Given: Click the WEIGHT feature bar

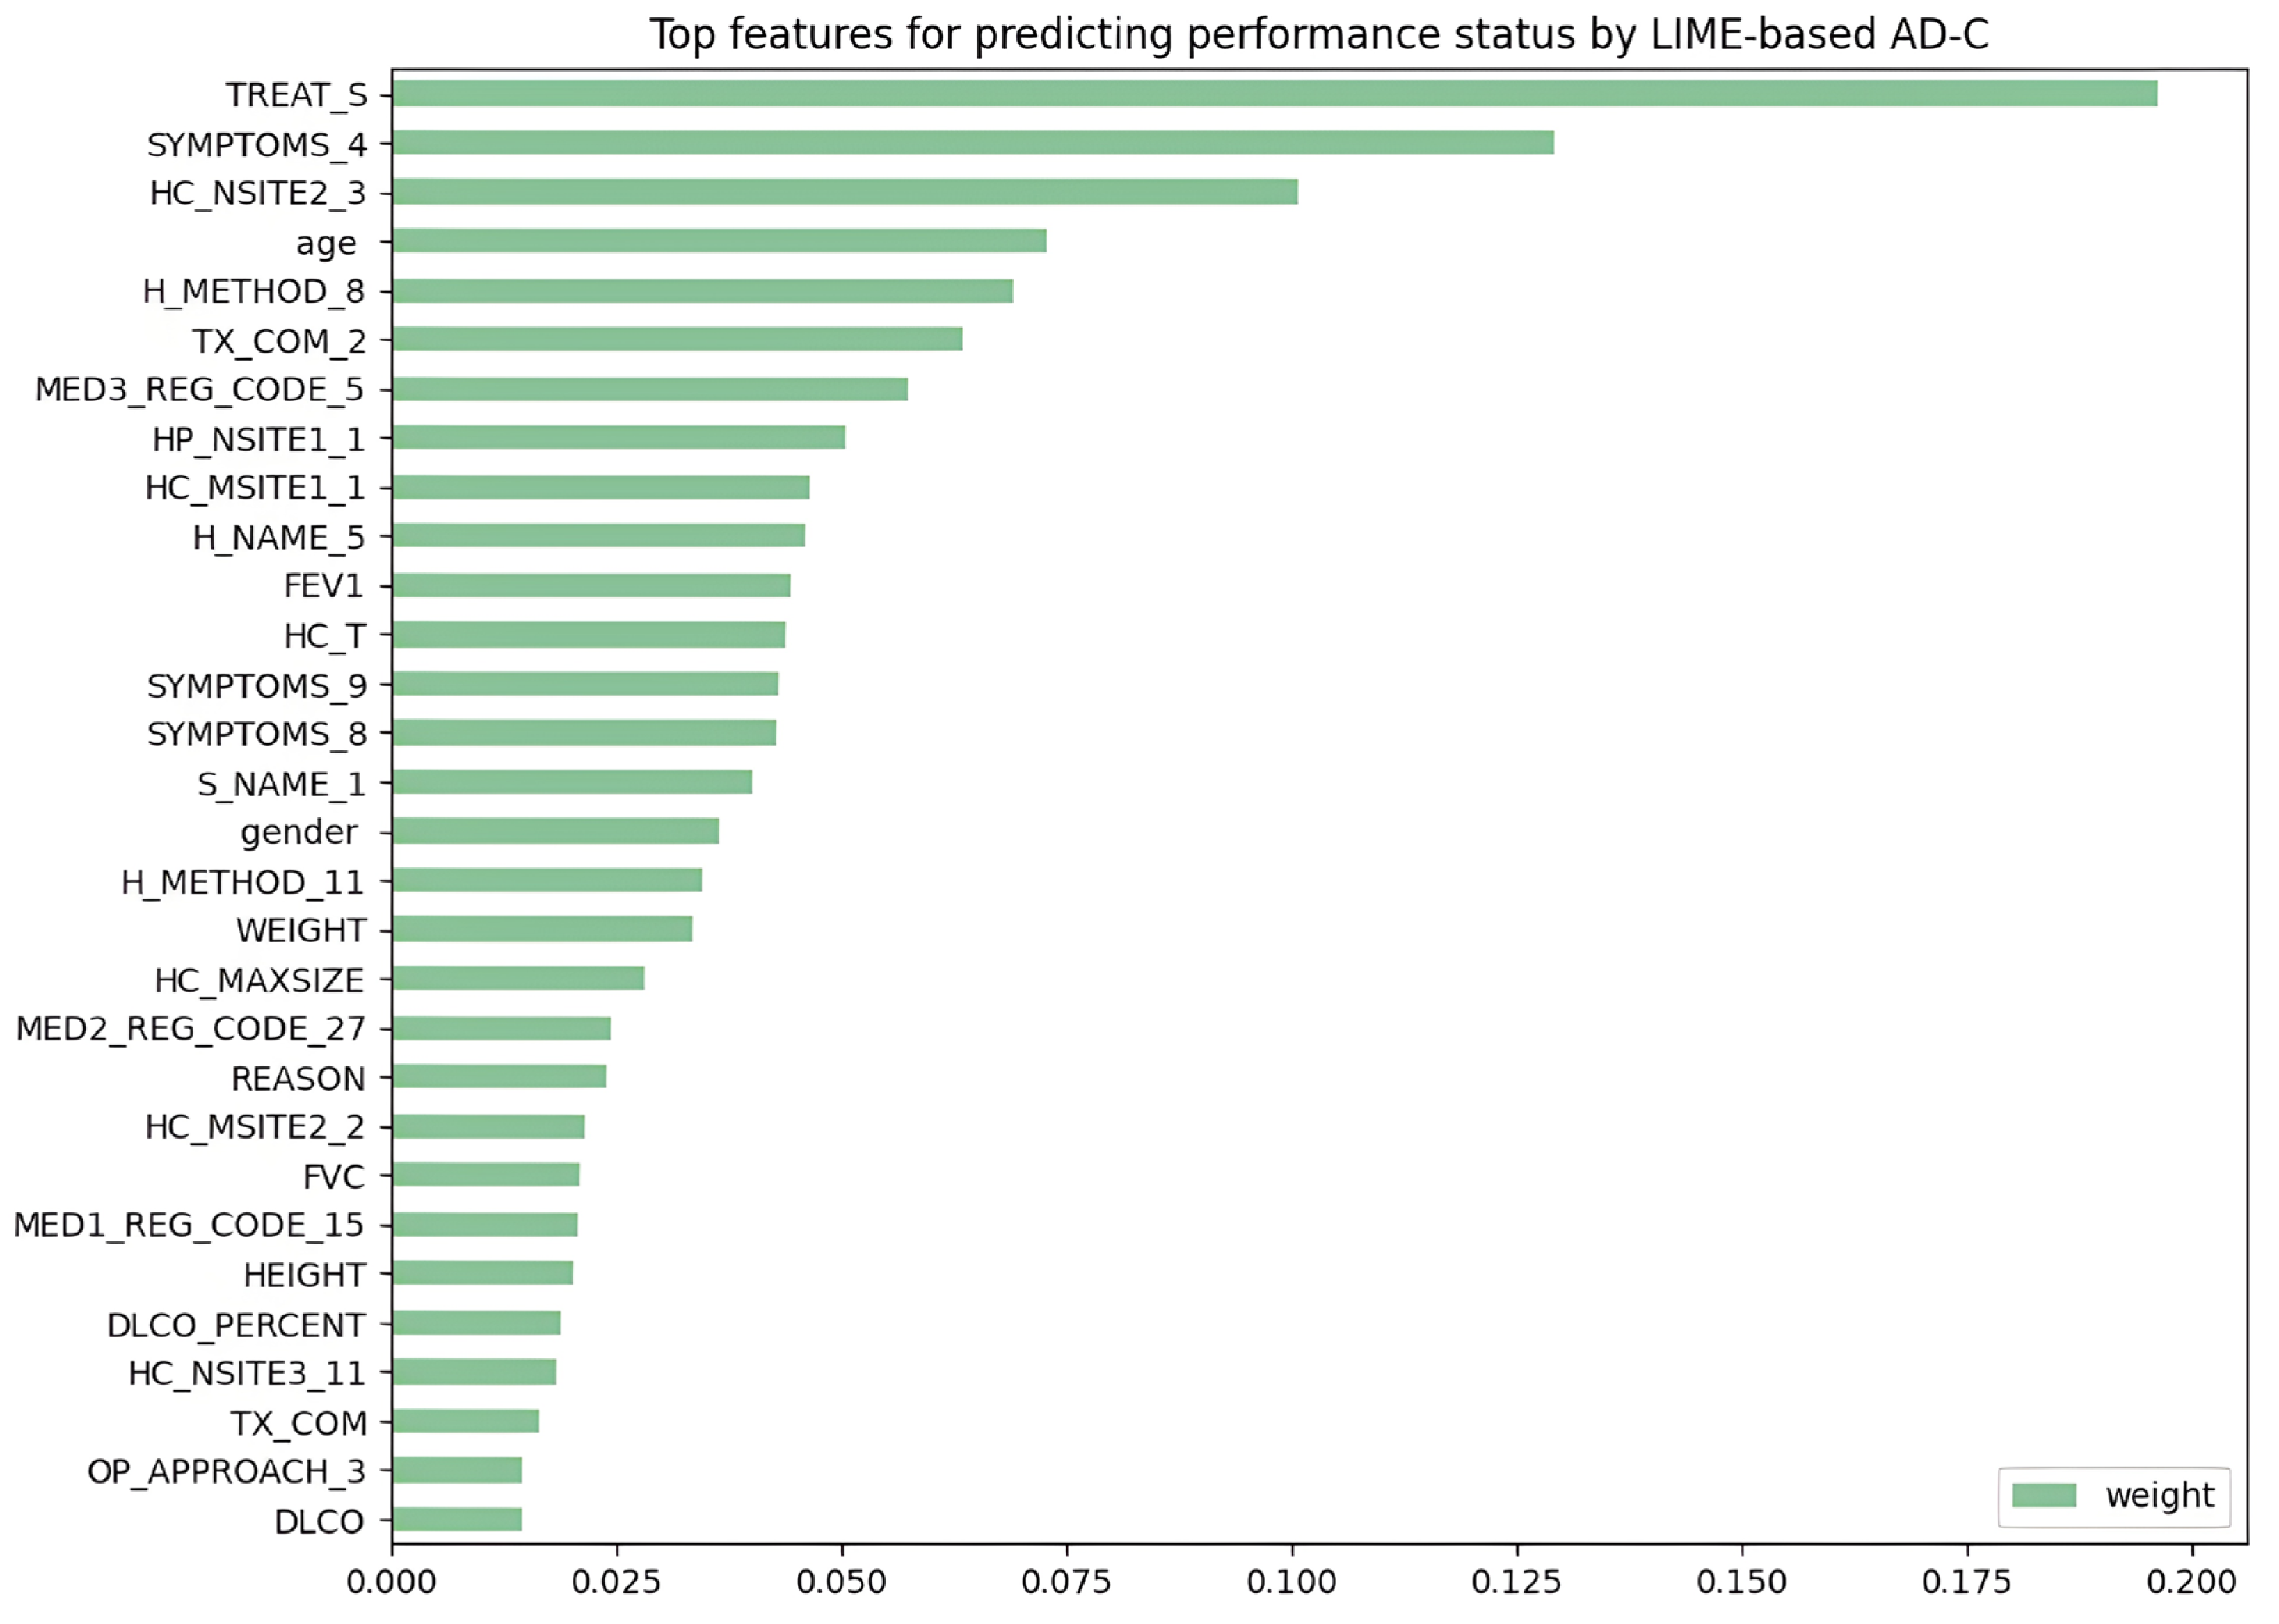Looking at the screenshot, I should coord(542,929).
